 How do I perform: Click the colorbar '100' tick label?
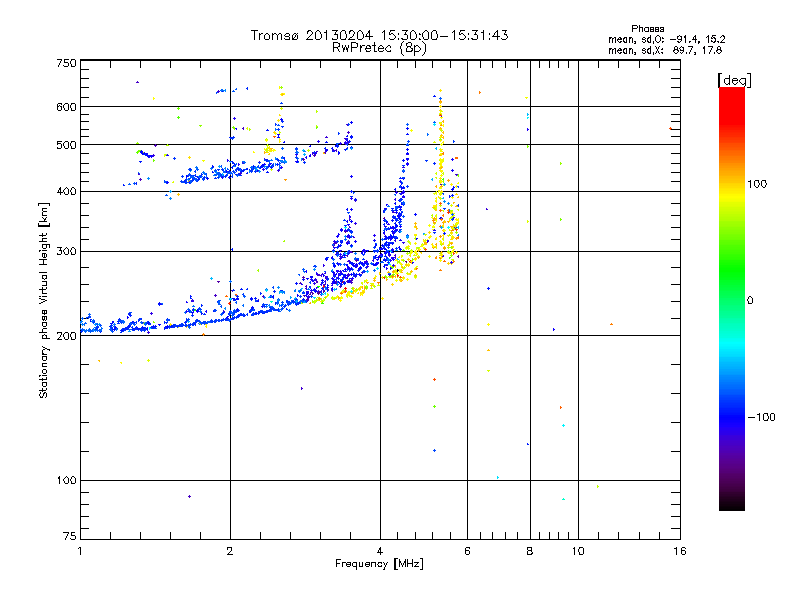757,184
